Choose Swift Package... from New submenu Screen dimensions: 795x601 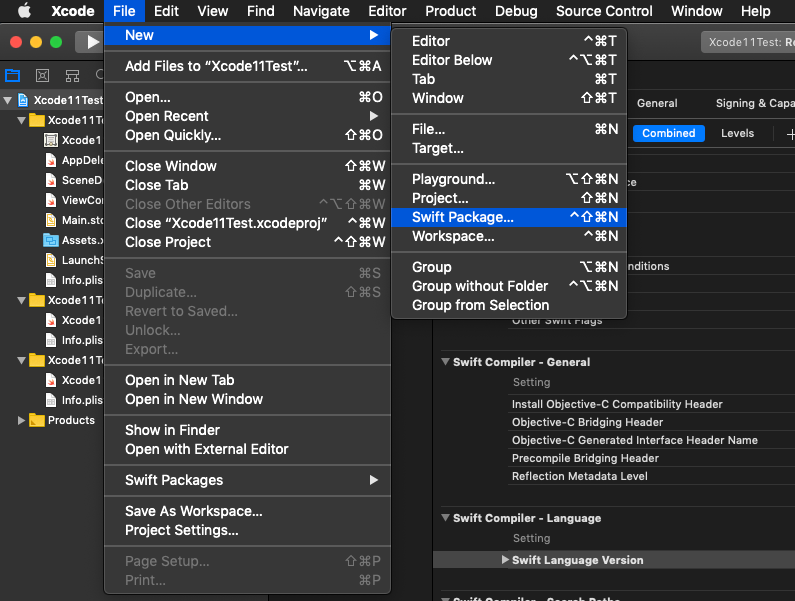click(509, 217)
